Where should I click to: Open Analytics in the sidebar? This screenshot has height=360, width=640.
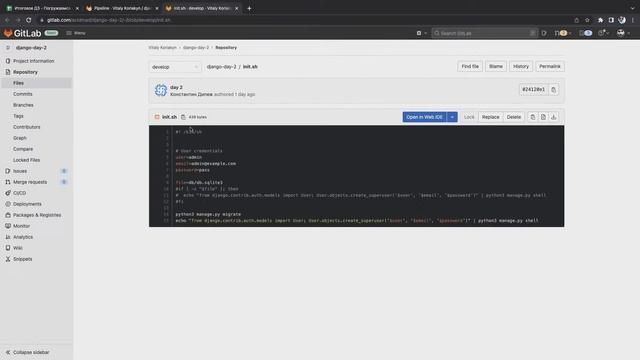click(x=23, y=237)
